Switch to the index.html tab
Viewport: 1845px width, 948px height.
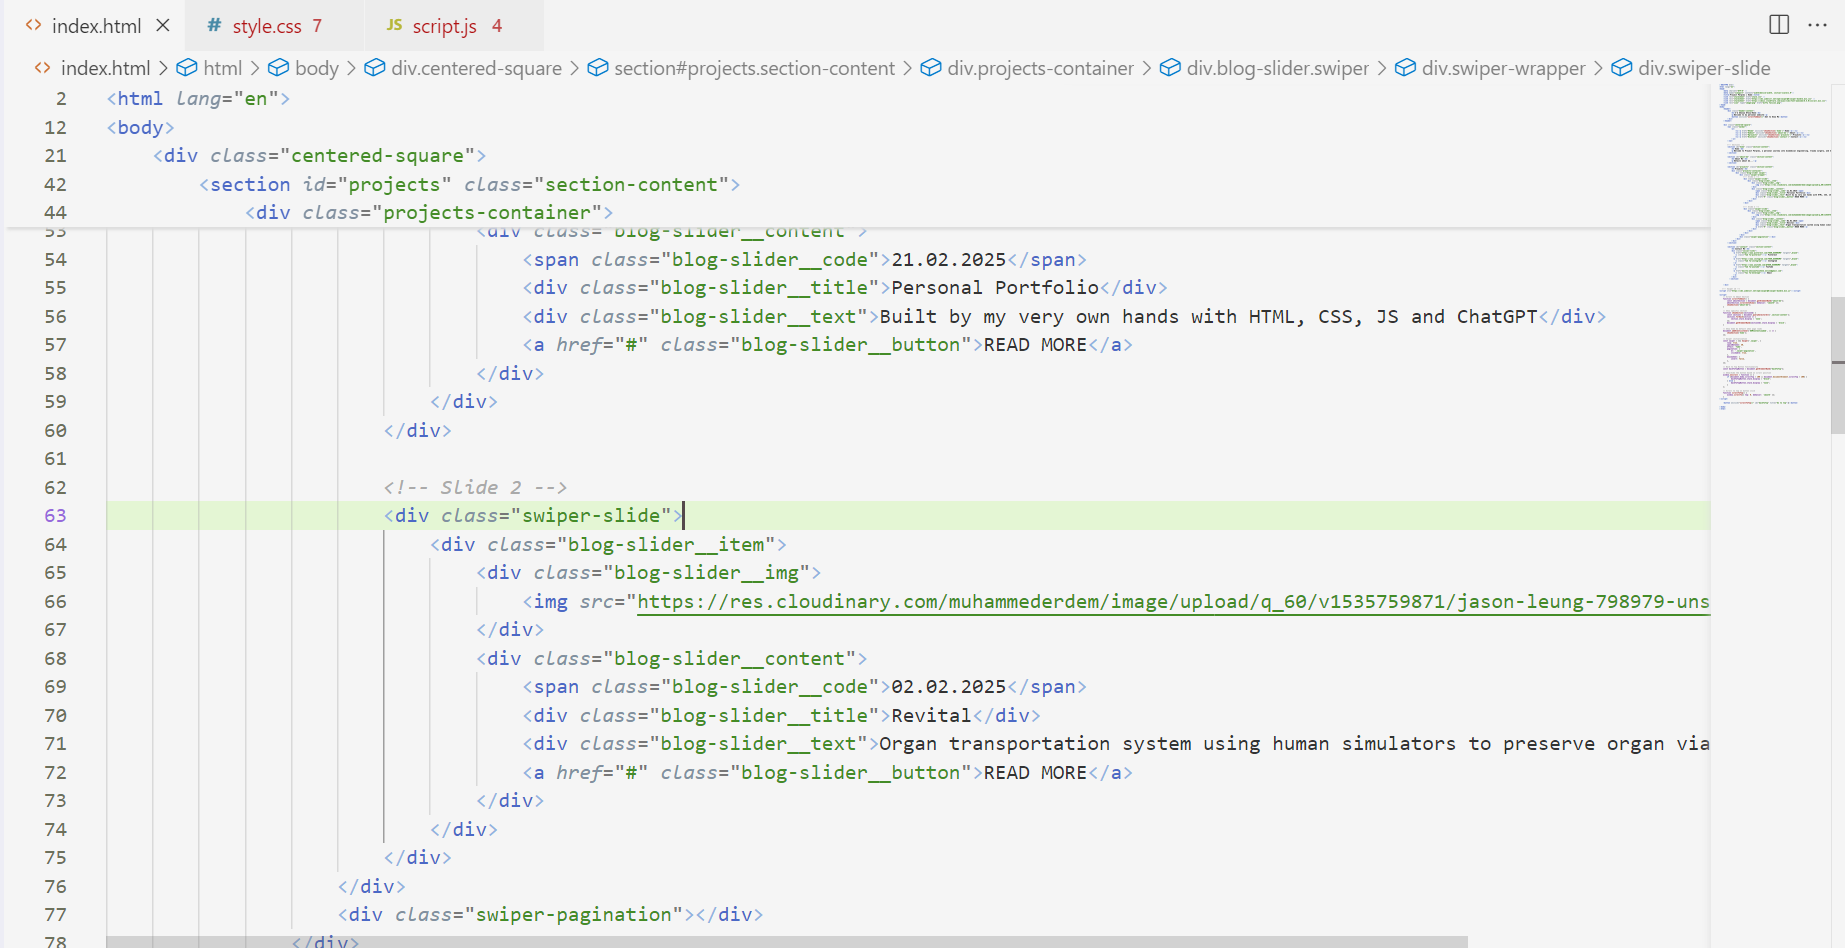tap(96, 26)
